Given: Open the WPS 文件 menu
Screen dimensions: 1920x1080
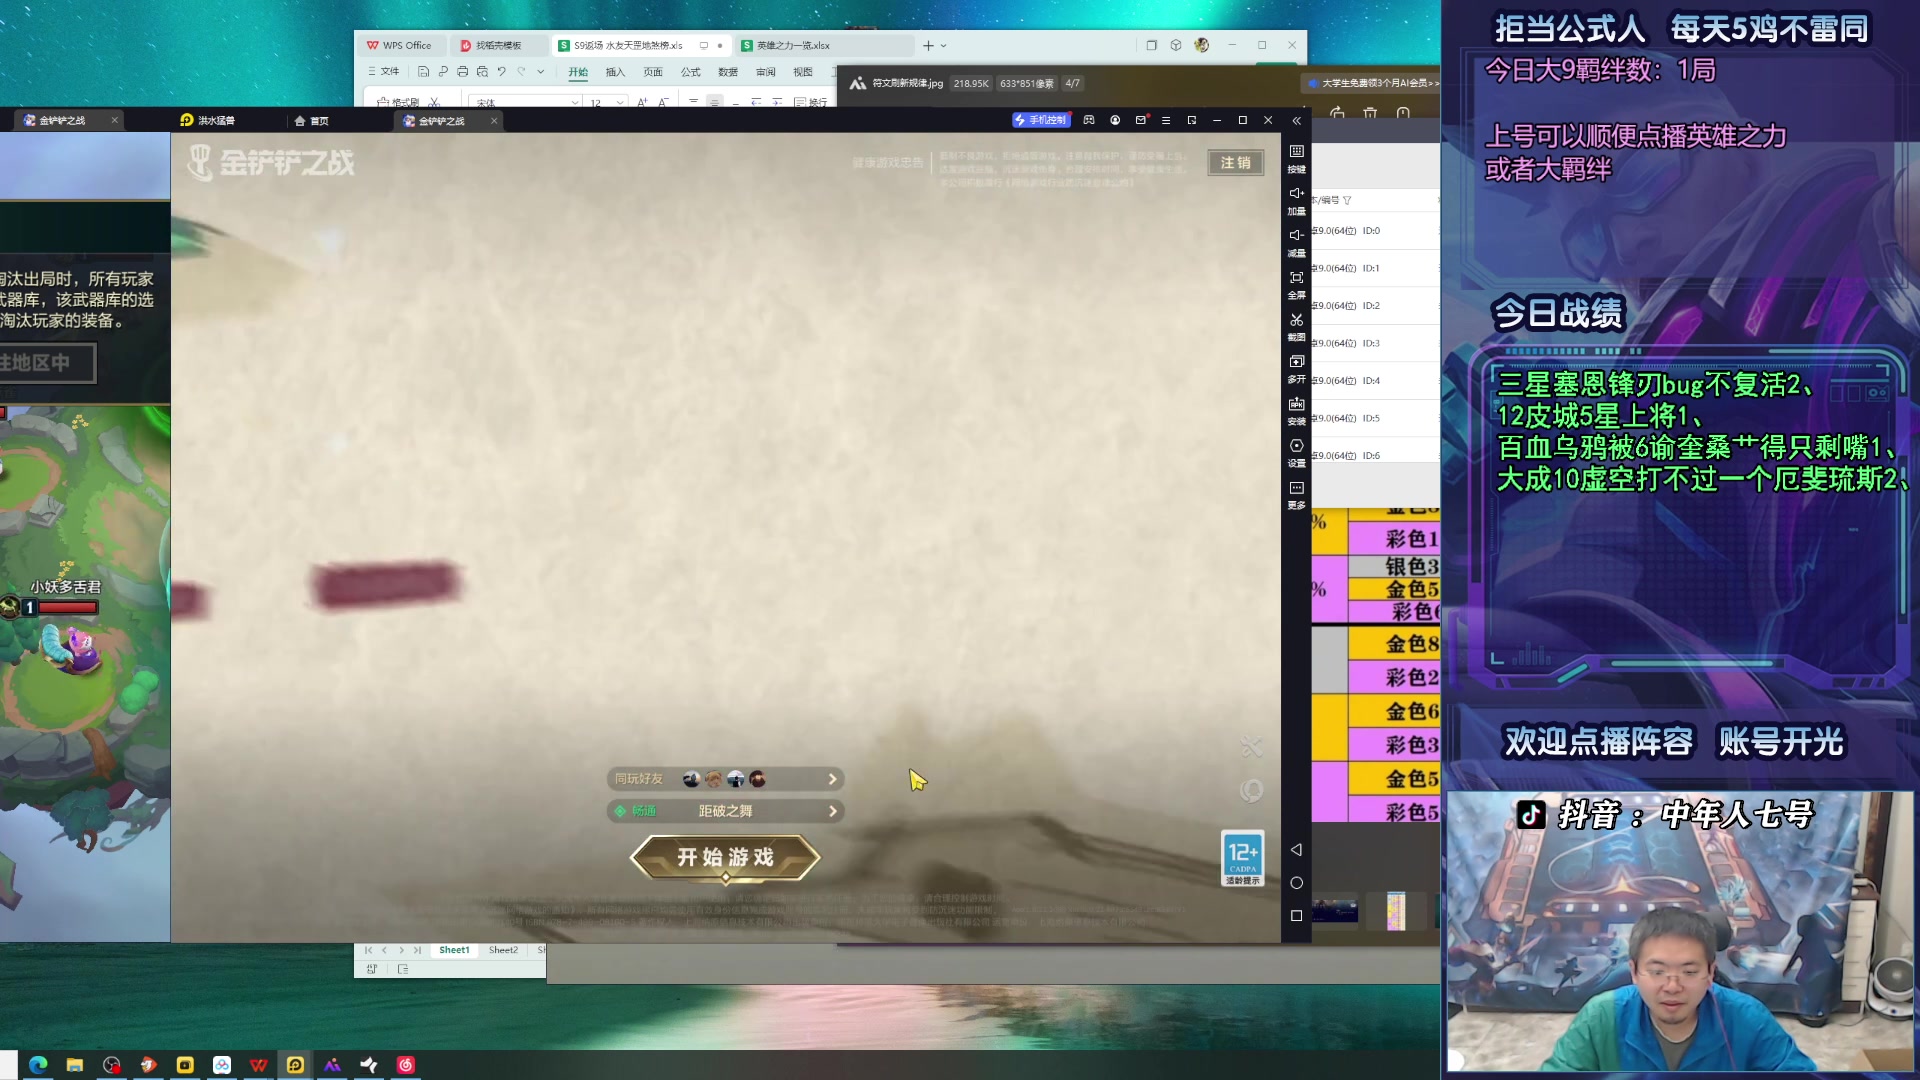Looking at the screenshot, I should click(384, 72).
